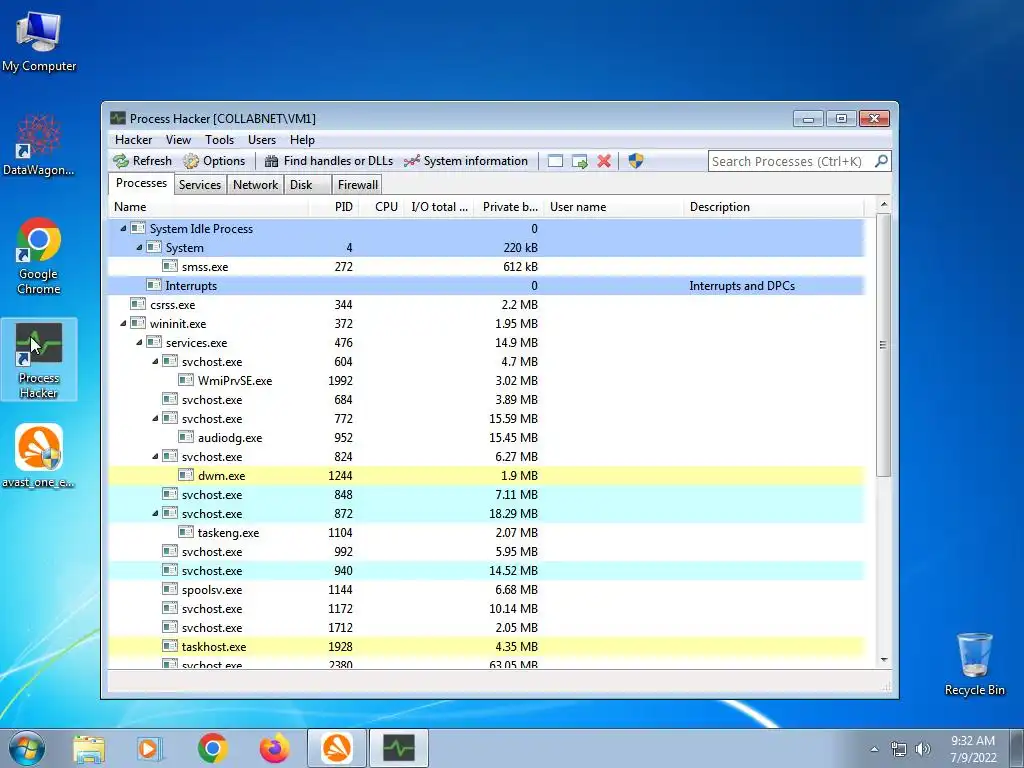Select the dwm.exe process row
Image resolution: width=1024 pixels, height=768 pixels.
pos(487,475)
